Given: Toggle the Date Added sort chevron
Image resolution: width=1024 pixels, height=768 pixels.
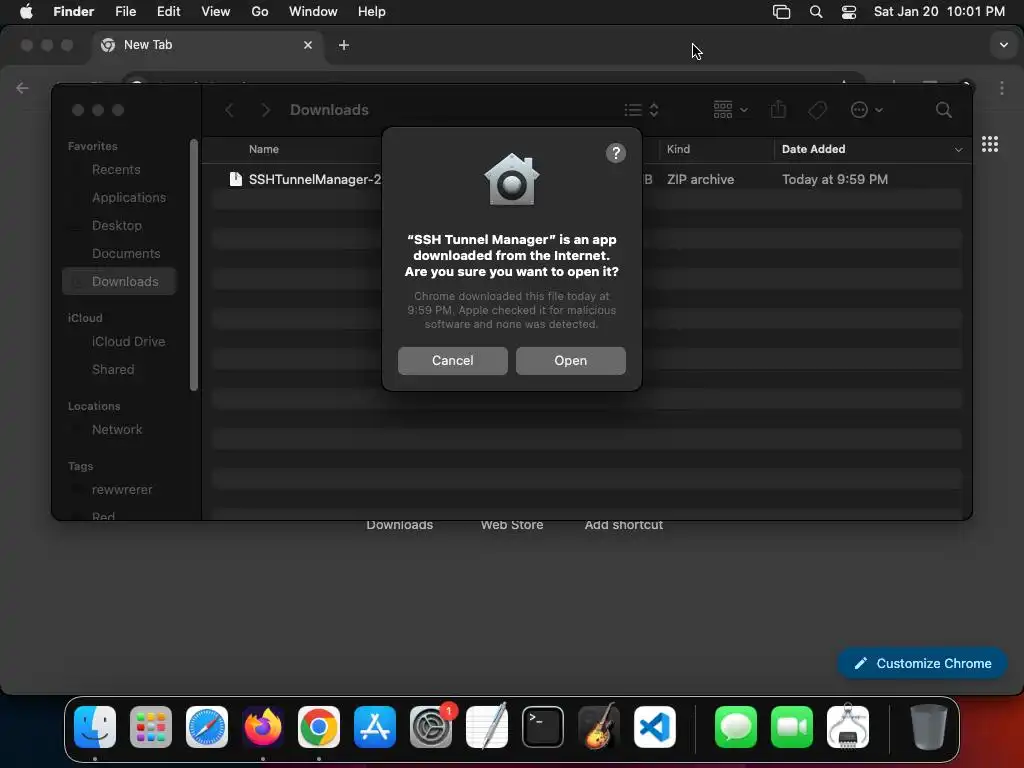Looking at the screenshot, I should (x=958, y=150).
